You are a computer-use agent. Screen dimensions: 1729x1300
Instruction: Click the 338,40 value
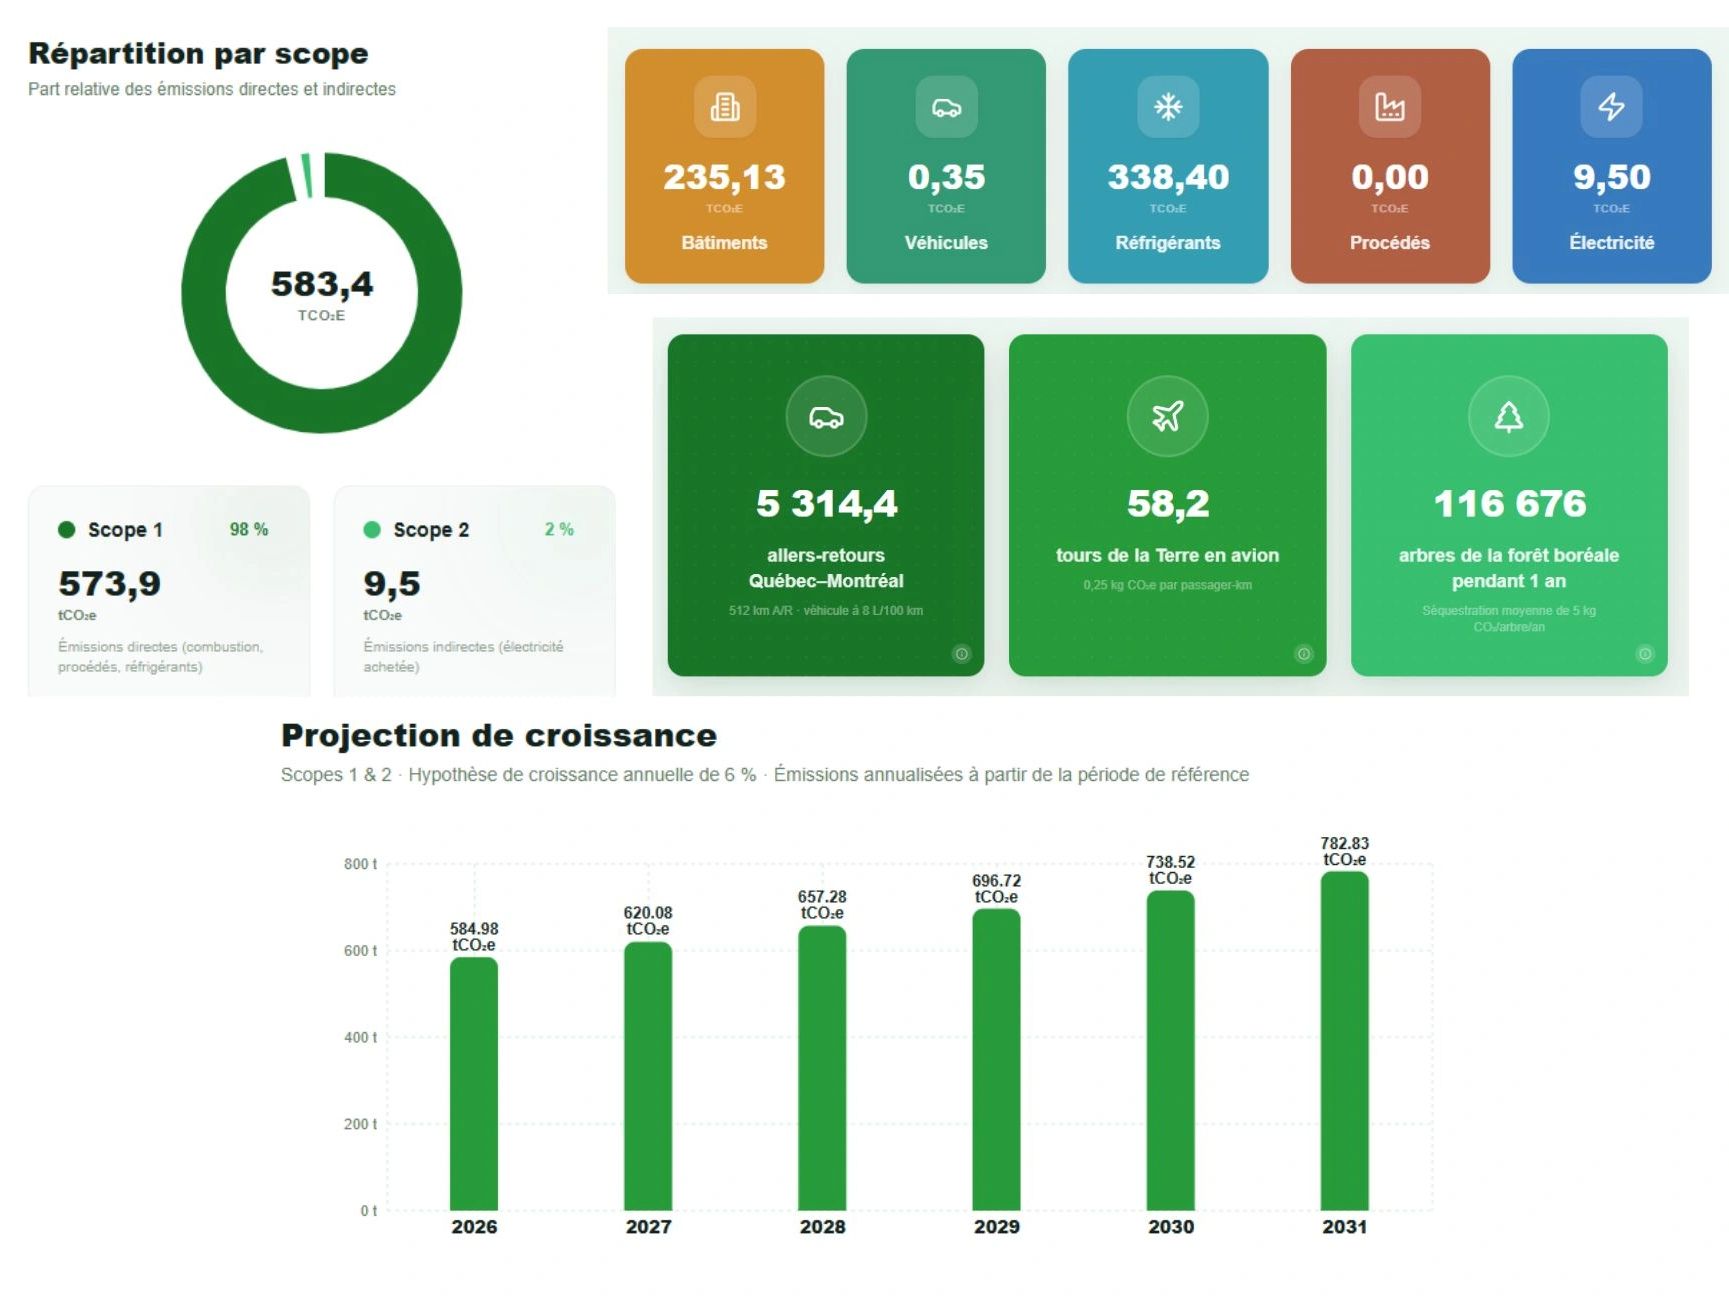tap(1168, 177)
